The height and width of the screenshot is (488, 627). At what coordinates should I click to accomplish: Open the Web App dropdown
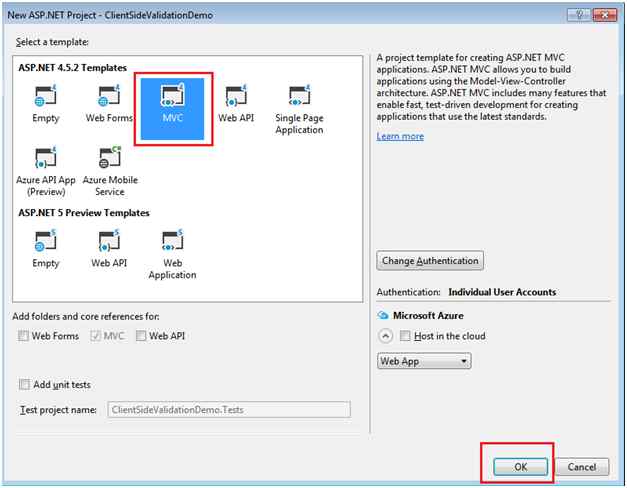point(424,361)
